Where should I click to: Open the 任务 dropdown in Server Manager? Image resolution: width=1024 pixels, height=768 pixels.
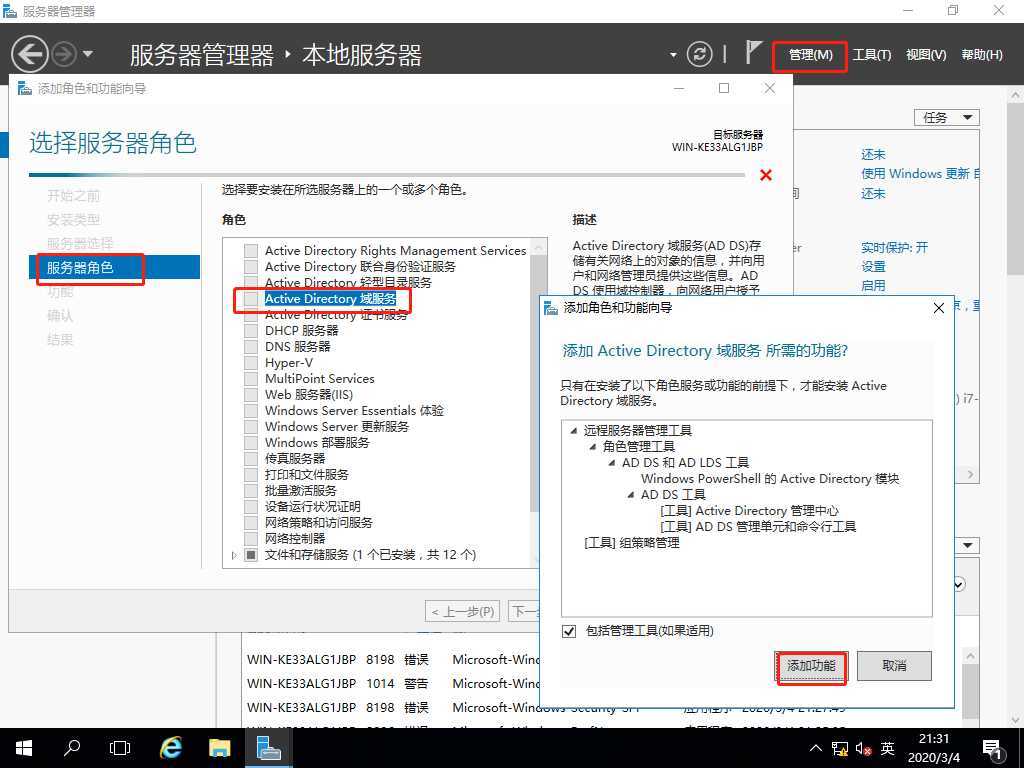pos(946,118)
